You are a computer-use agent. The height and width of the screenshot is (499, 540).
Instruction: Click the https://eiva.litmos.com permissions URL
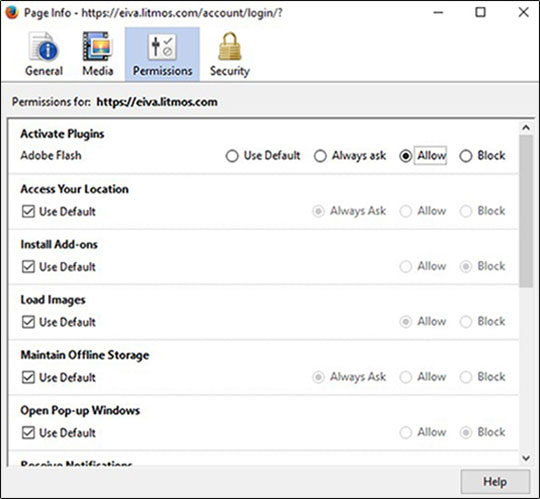[157, 102]
